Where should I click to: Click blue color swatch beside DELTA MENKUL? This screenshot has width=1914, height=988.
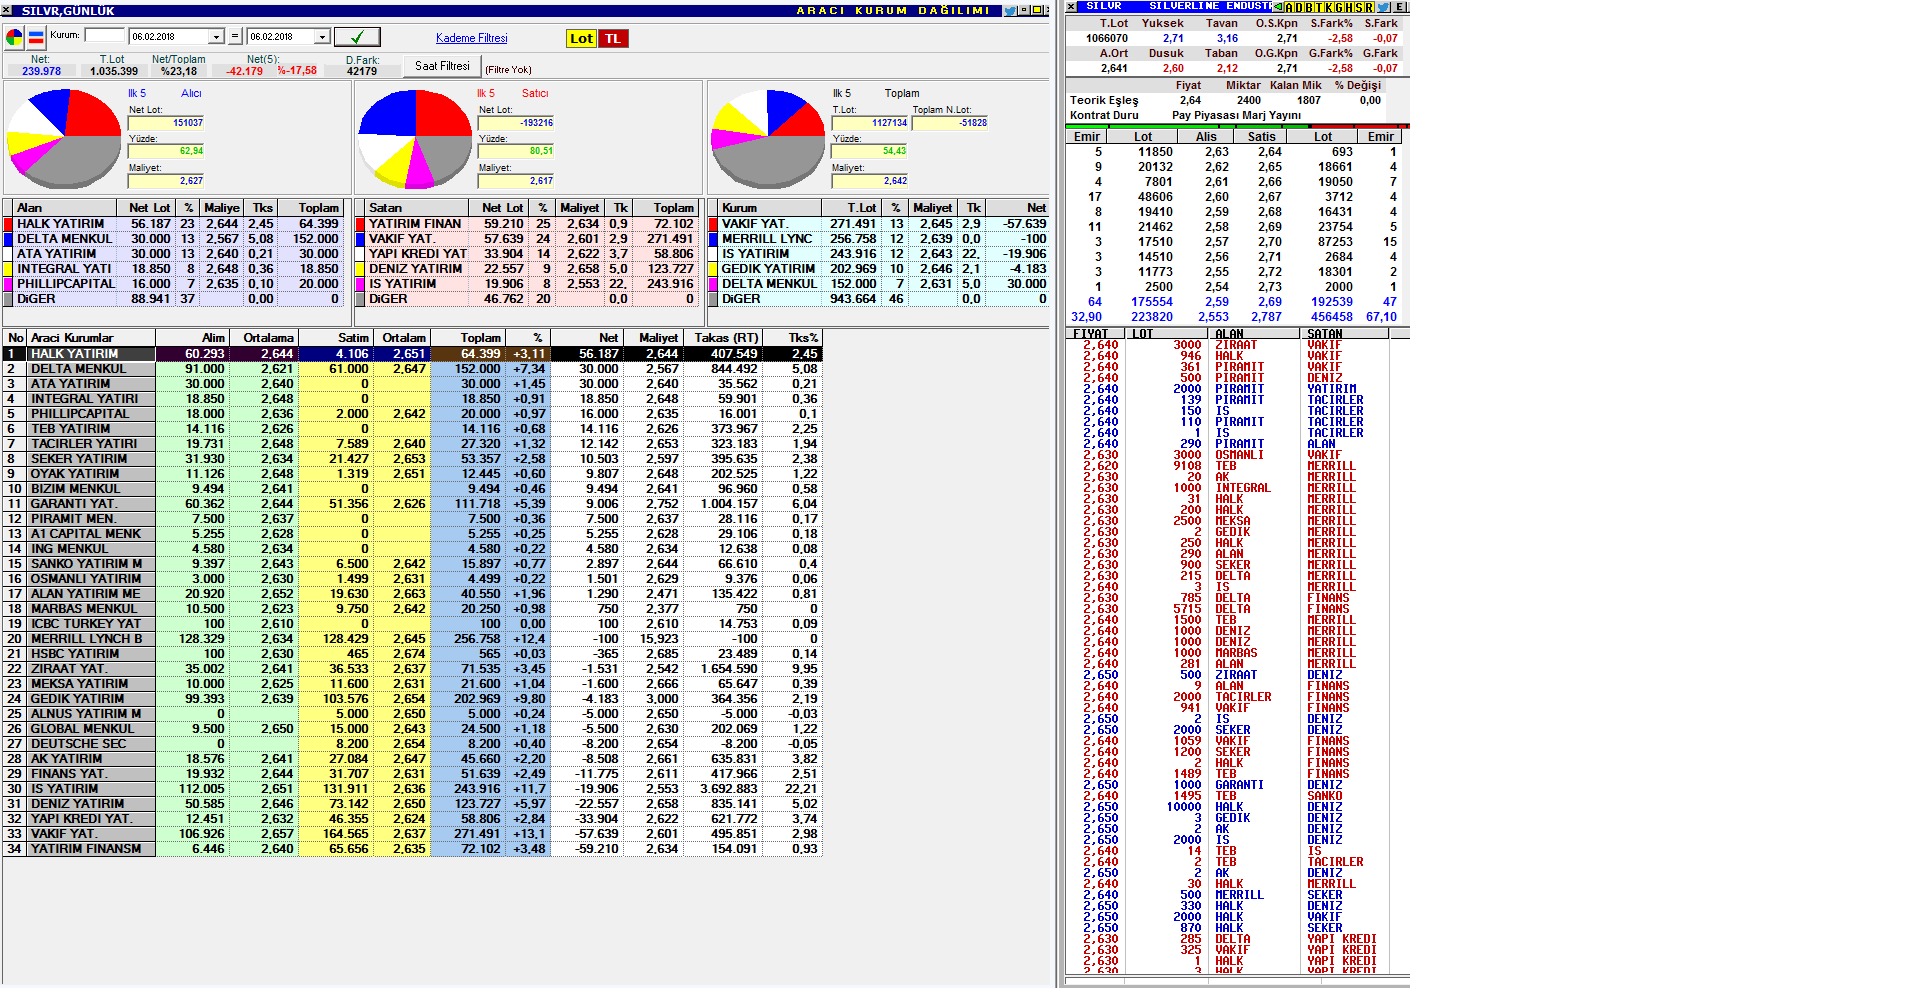pos(8,239)
